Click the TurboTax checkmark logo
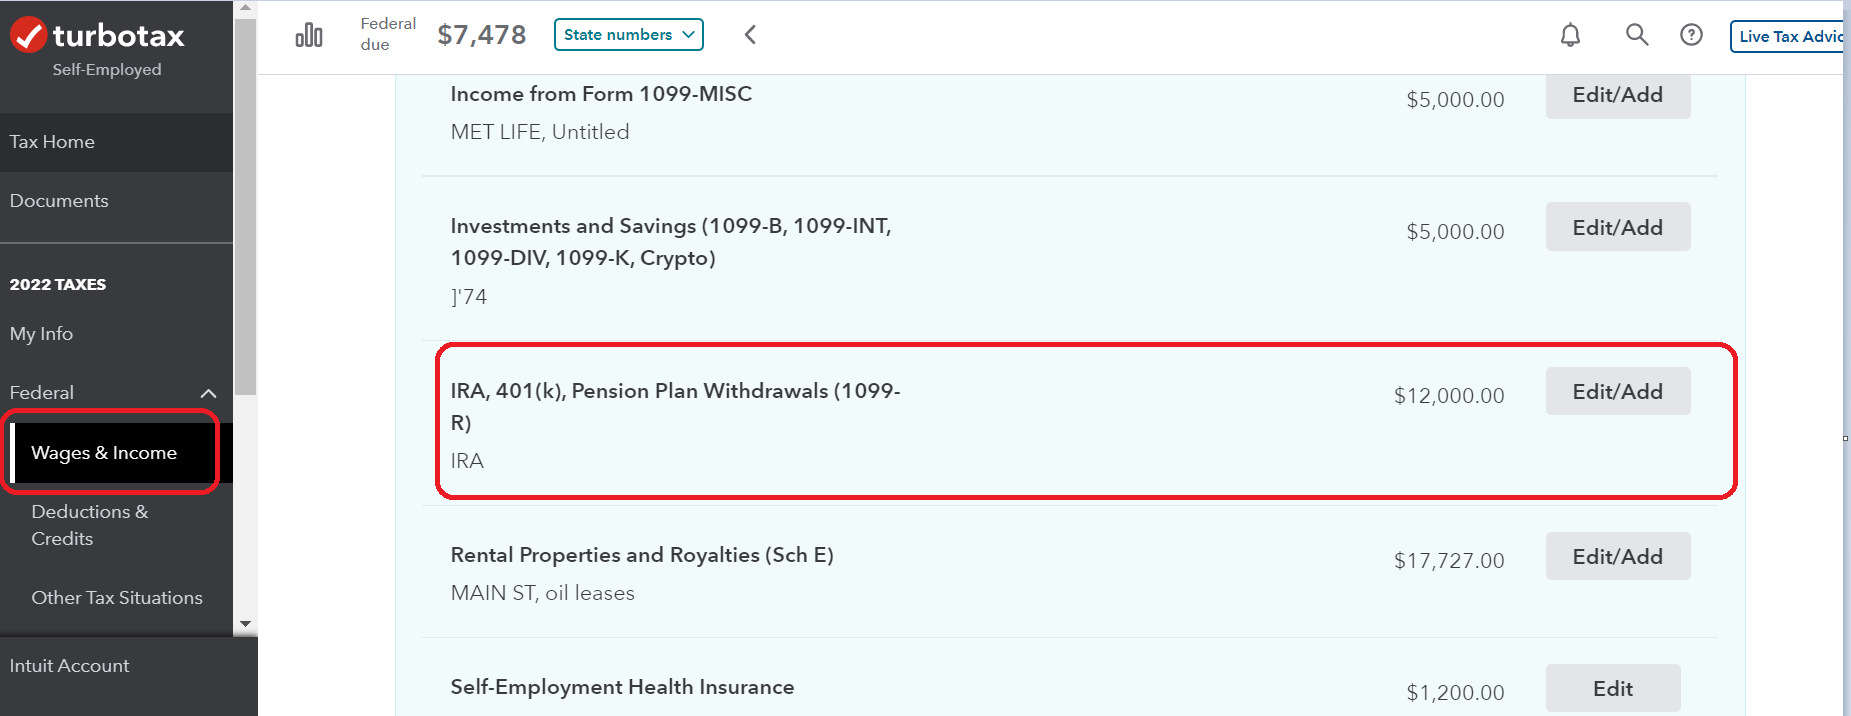This screenshot has height=716, width=1851. point(28,36)
